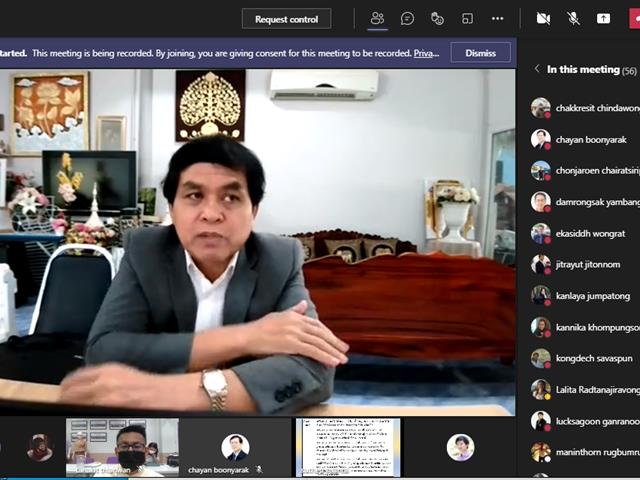Image resolution: width=640 pixels, height=480 pixels.
Task: Click the red Leave call button
Action: click(x=634, y=19)
